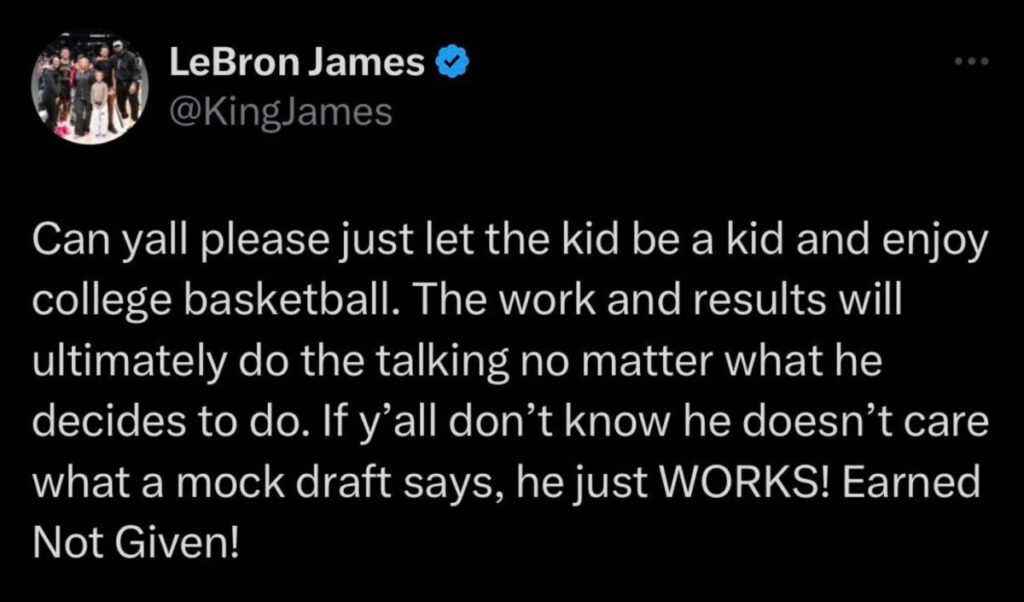Open LeBron James's profile picture
1024x602 pixels.
(89, 87)
